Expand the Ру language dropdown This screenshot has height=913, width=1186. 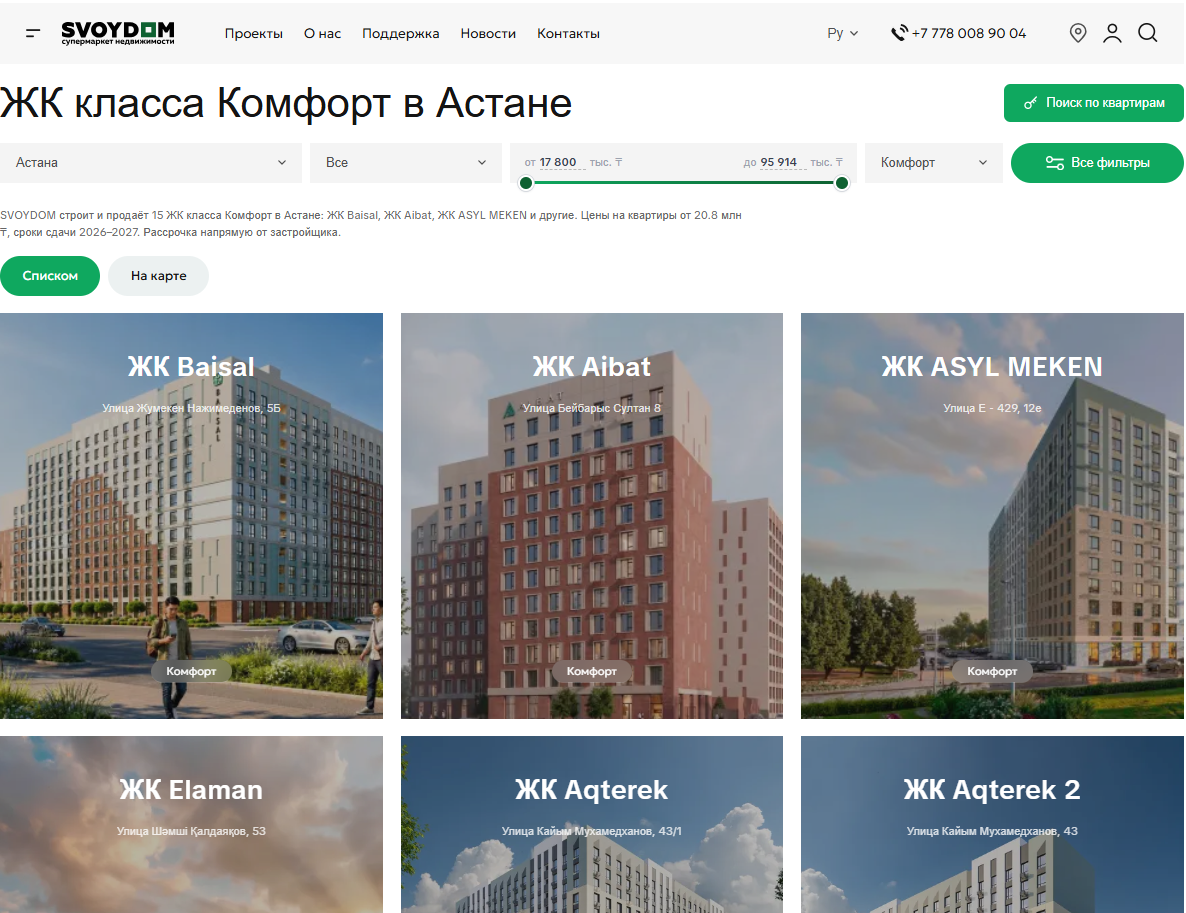(843, 33)
